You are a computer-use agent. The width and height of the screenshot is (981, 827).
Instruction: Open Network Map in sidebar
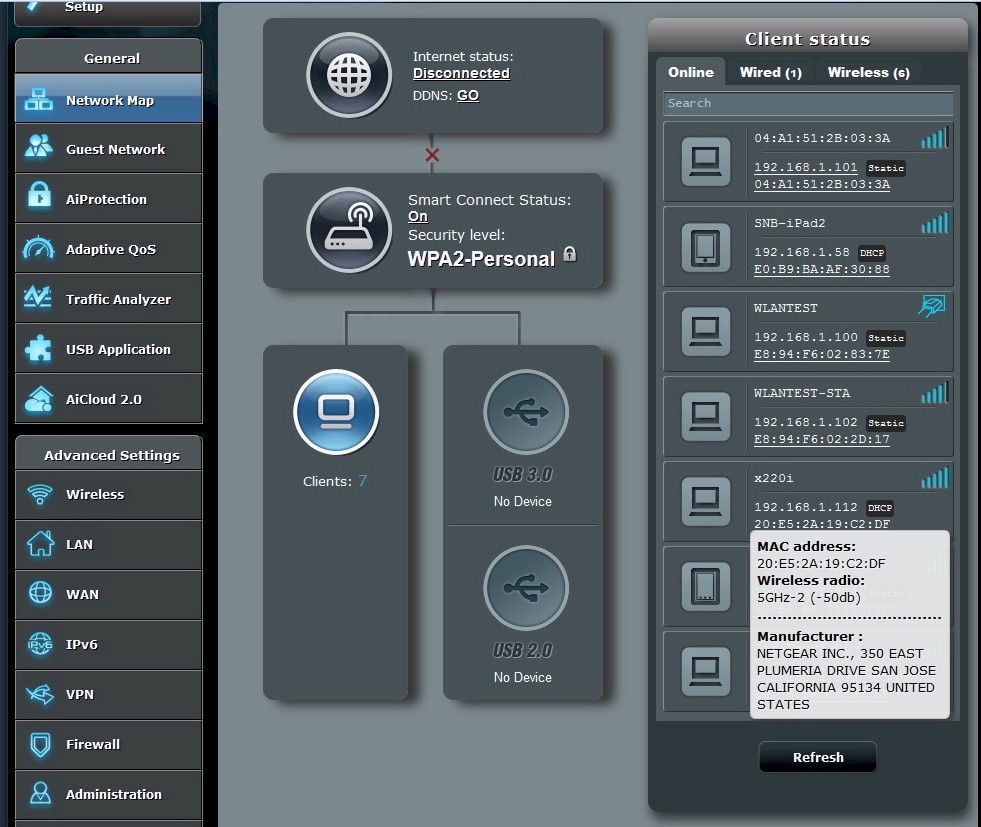[x=108, y=99]
